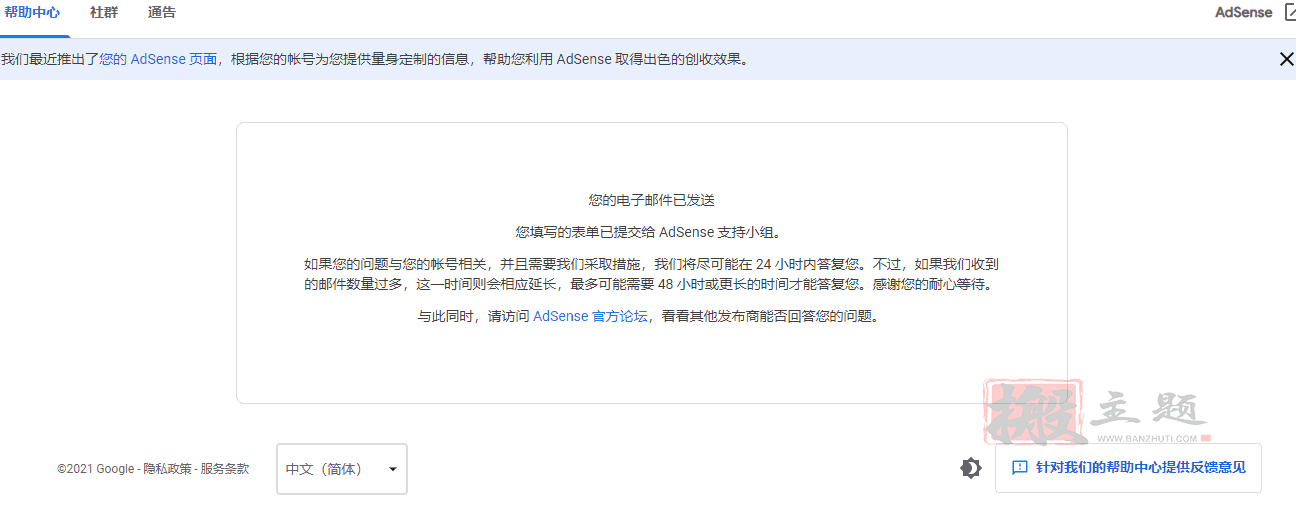Click 针对我们的帮助中心提供反馈意见 button
This screenshot has width=1296, height=521.
(x=1128, y=468)
